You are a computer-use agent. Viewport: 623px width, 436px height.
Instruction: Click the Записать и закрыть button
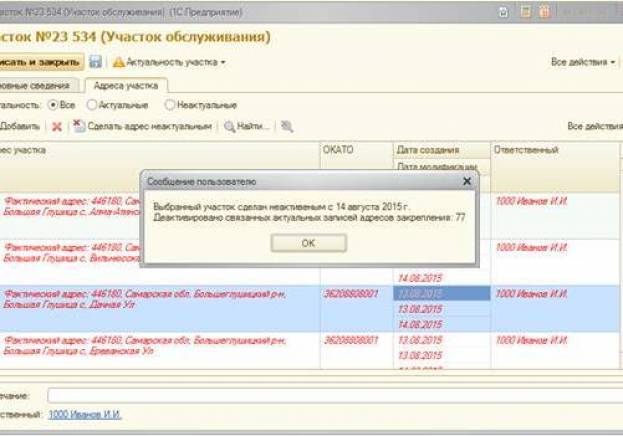tap(40, 62)
